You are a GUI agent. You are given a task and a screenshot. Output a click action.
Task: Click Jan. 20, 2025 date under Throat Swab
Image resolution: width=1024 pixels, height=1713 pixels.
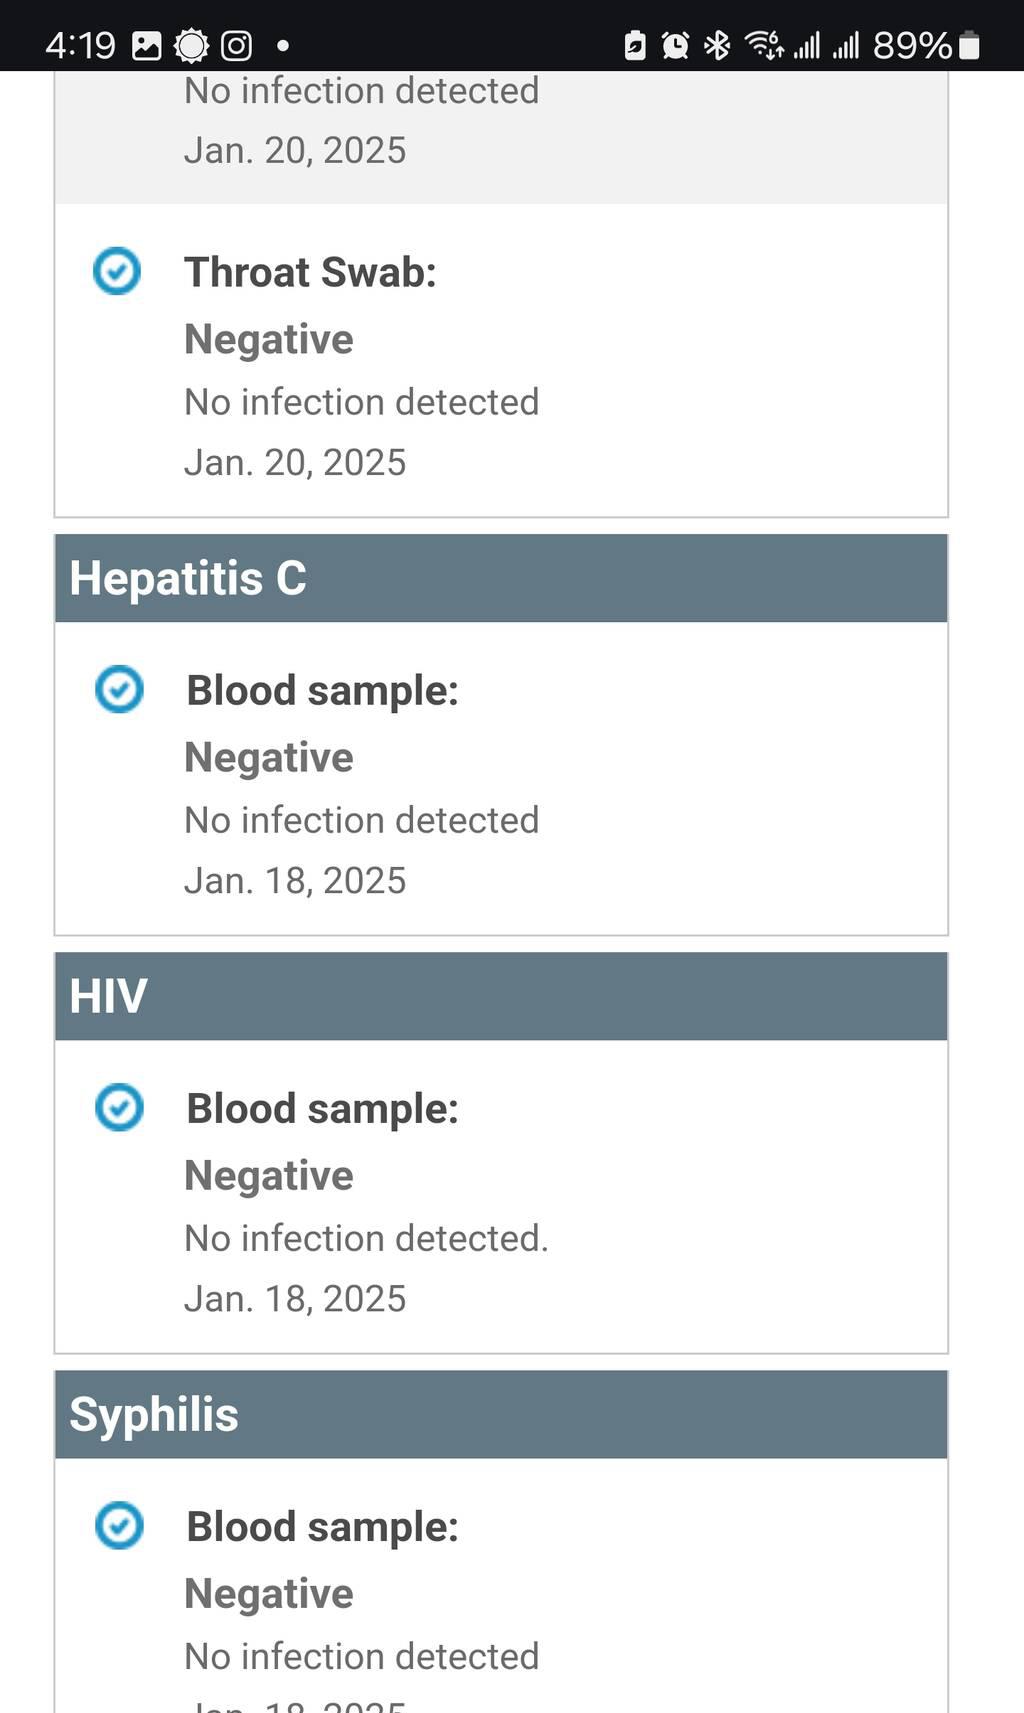point(295,462)
